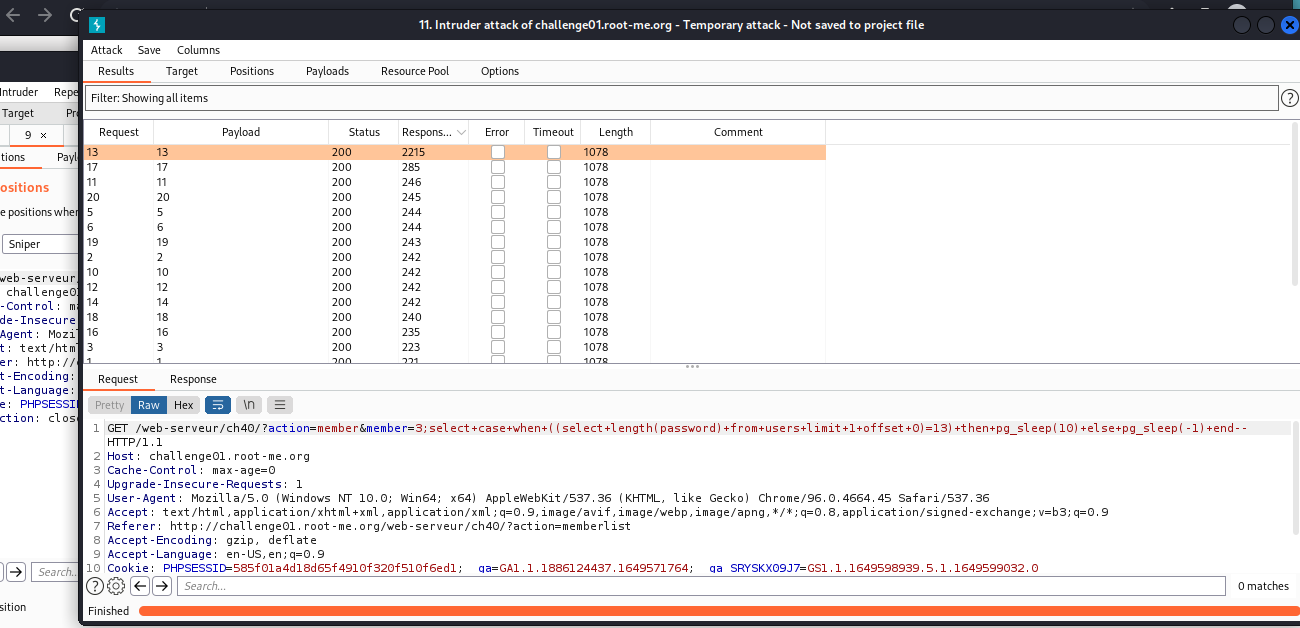Viewport: 1300px width, 628px height.
Task: Click browser back arrow at top left
Action: click(x=12, y=15)
